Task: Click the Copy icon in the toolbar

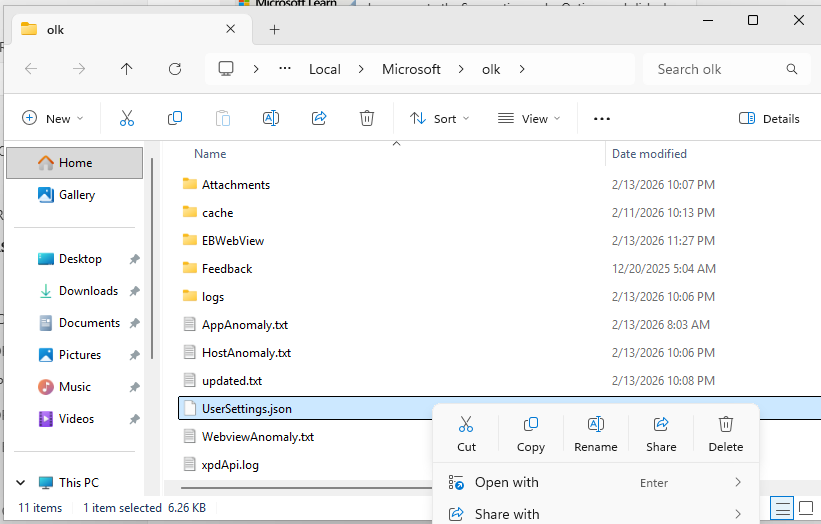Action: [175, 118]
